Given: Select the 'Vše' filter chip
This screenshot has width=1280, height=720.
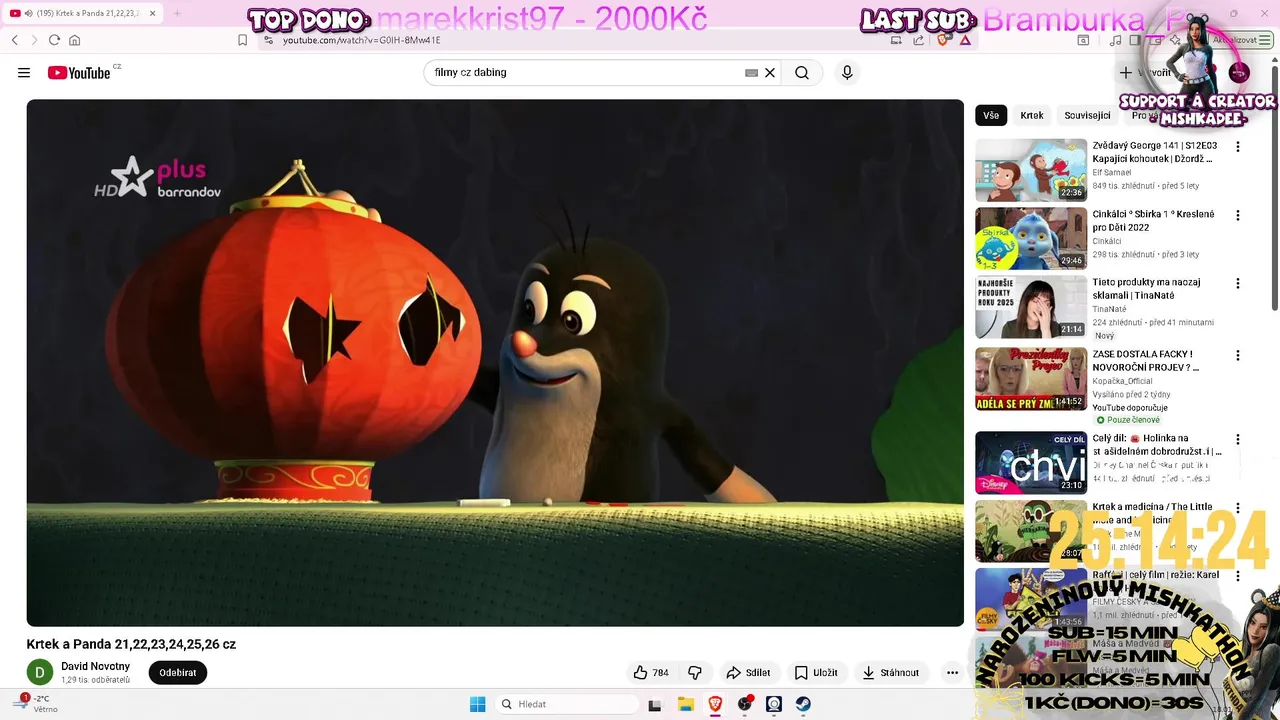Looking at the screenshot, I should [x=991, y=115].
